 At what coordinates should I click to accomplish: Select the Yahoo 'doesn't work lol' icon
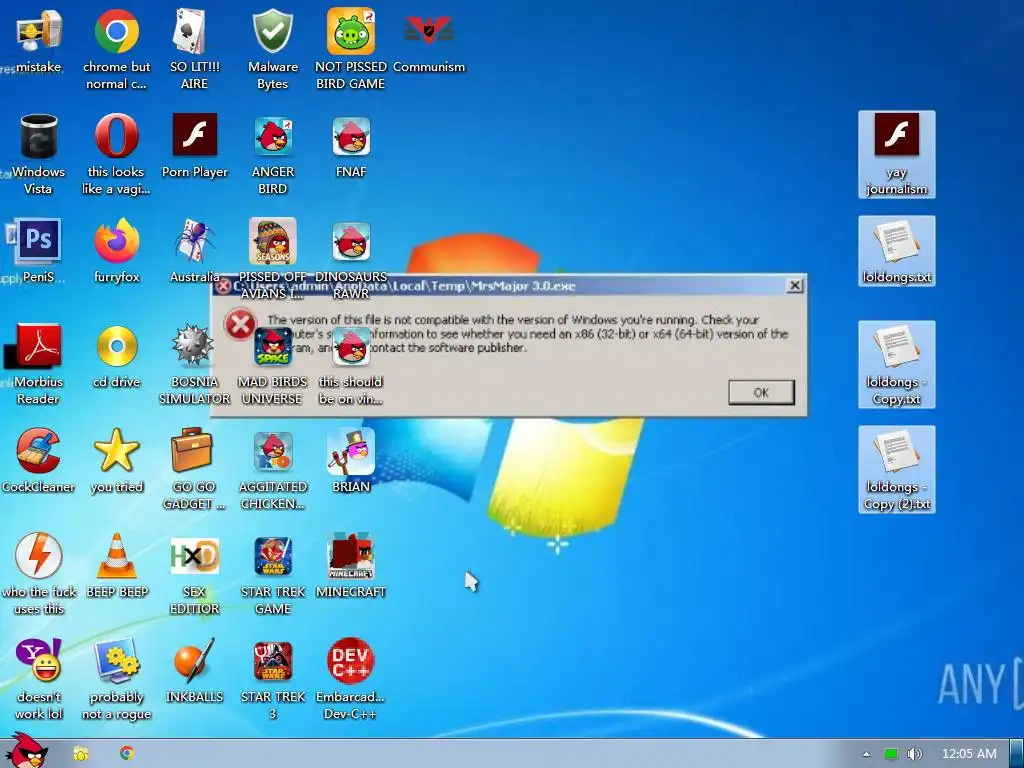coord(38,680)
